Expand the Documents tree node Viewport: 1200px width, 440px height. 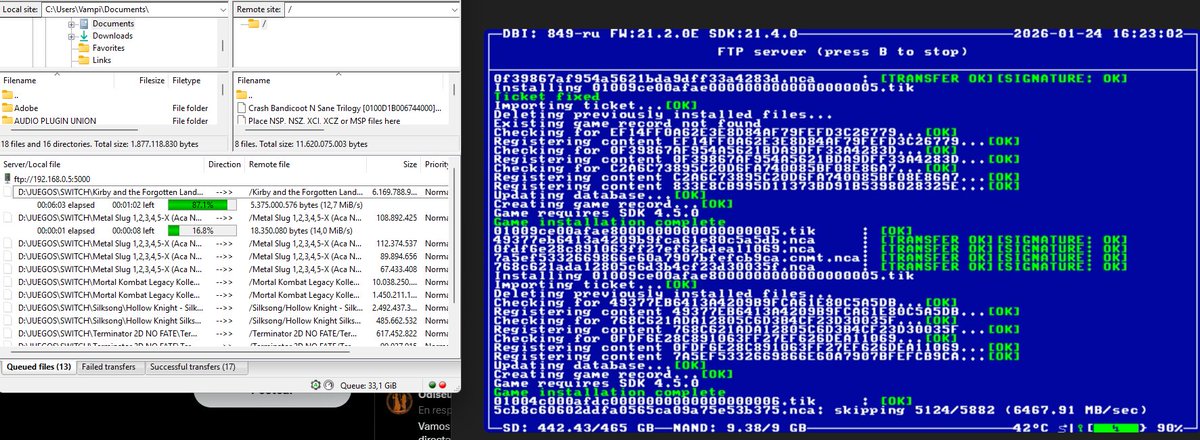pyautogui.click(x=71, y=23)
